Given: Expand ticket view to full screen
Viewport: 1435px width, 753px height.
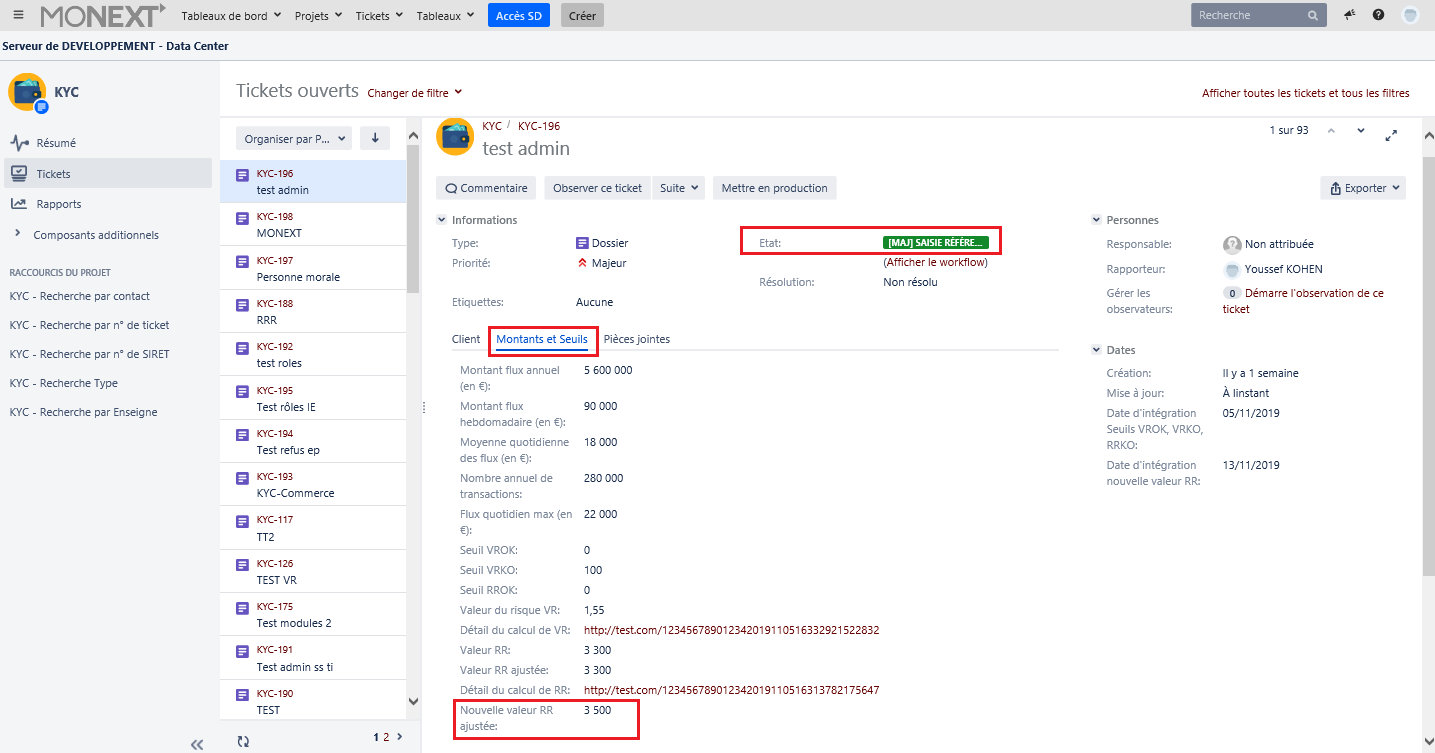Looking at the screenshot, I should pyautogui.click(x=1391, y=134).
